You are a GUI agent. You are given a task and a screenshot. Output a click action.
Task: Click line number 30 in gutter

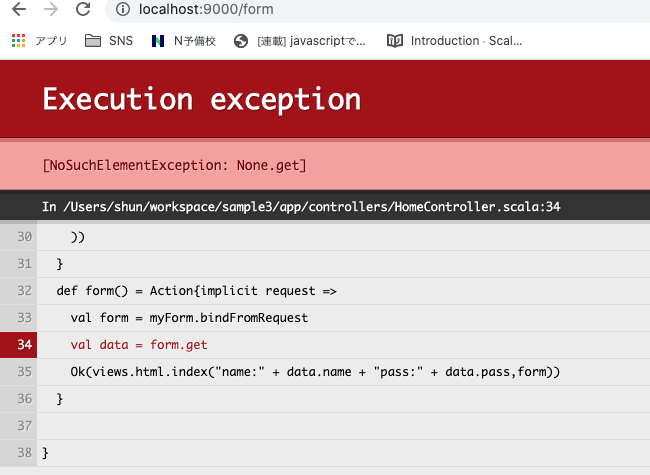(x=24, y=237)
